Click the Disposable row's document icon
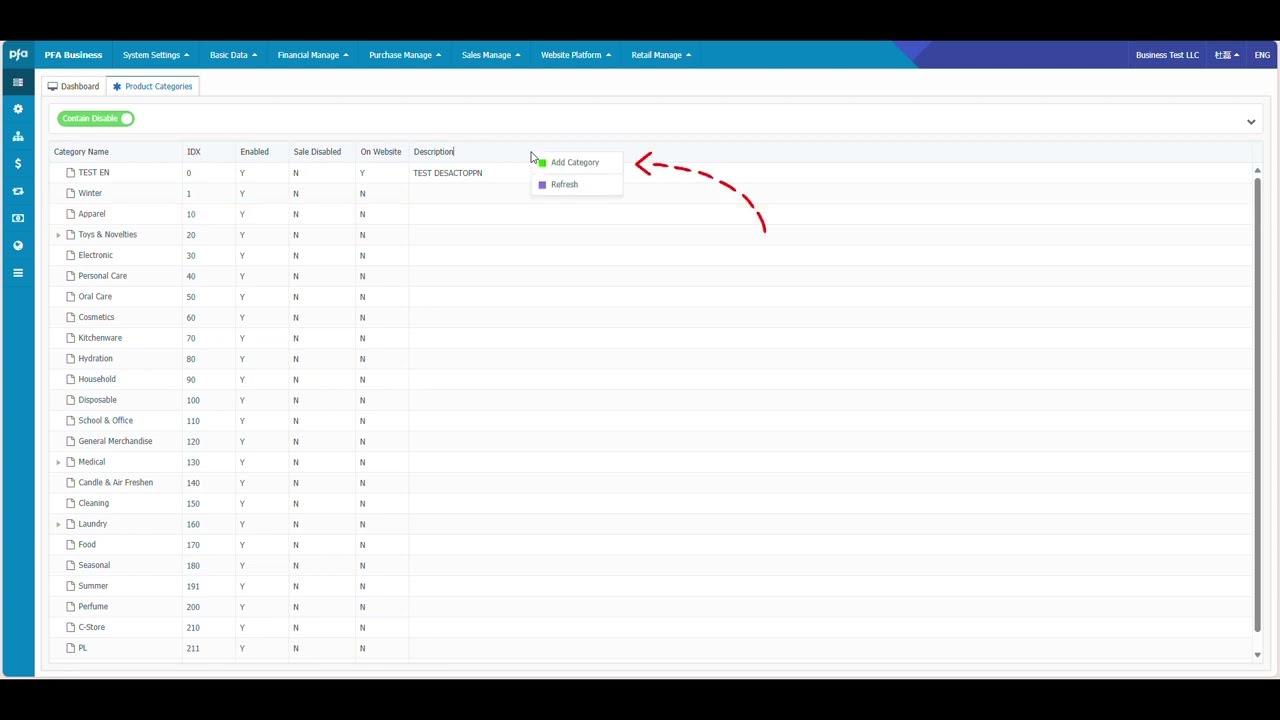Screen dimensions: 1280x720 (71, 400)
